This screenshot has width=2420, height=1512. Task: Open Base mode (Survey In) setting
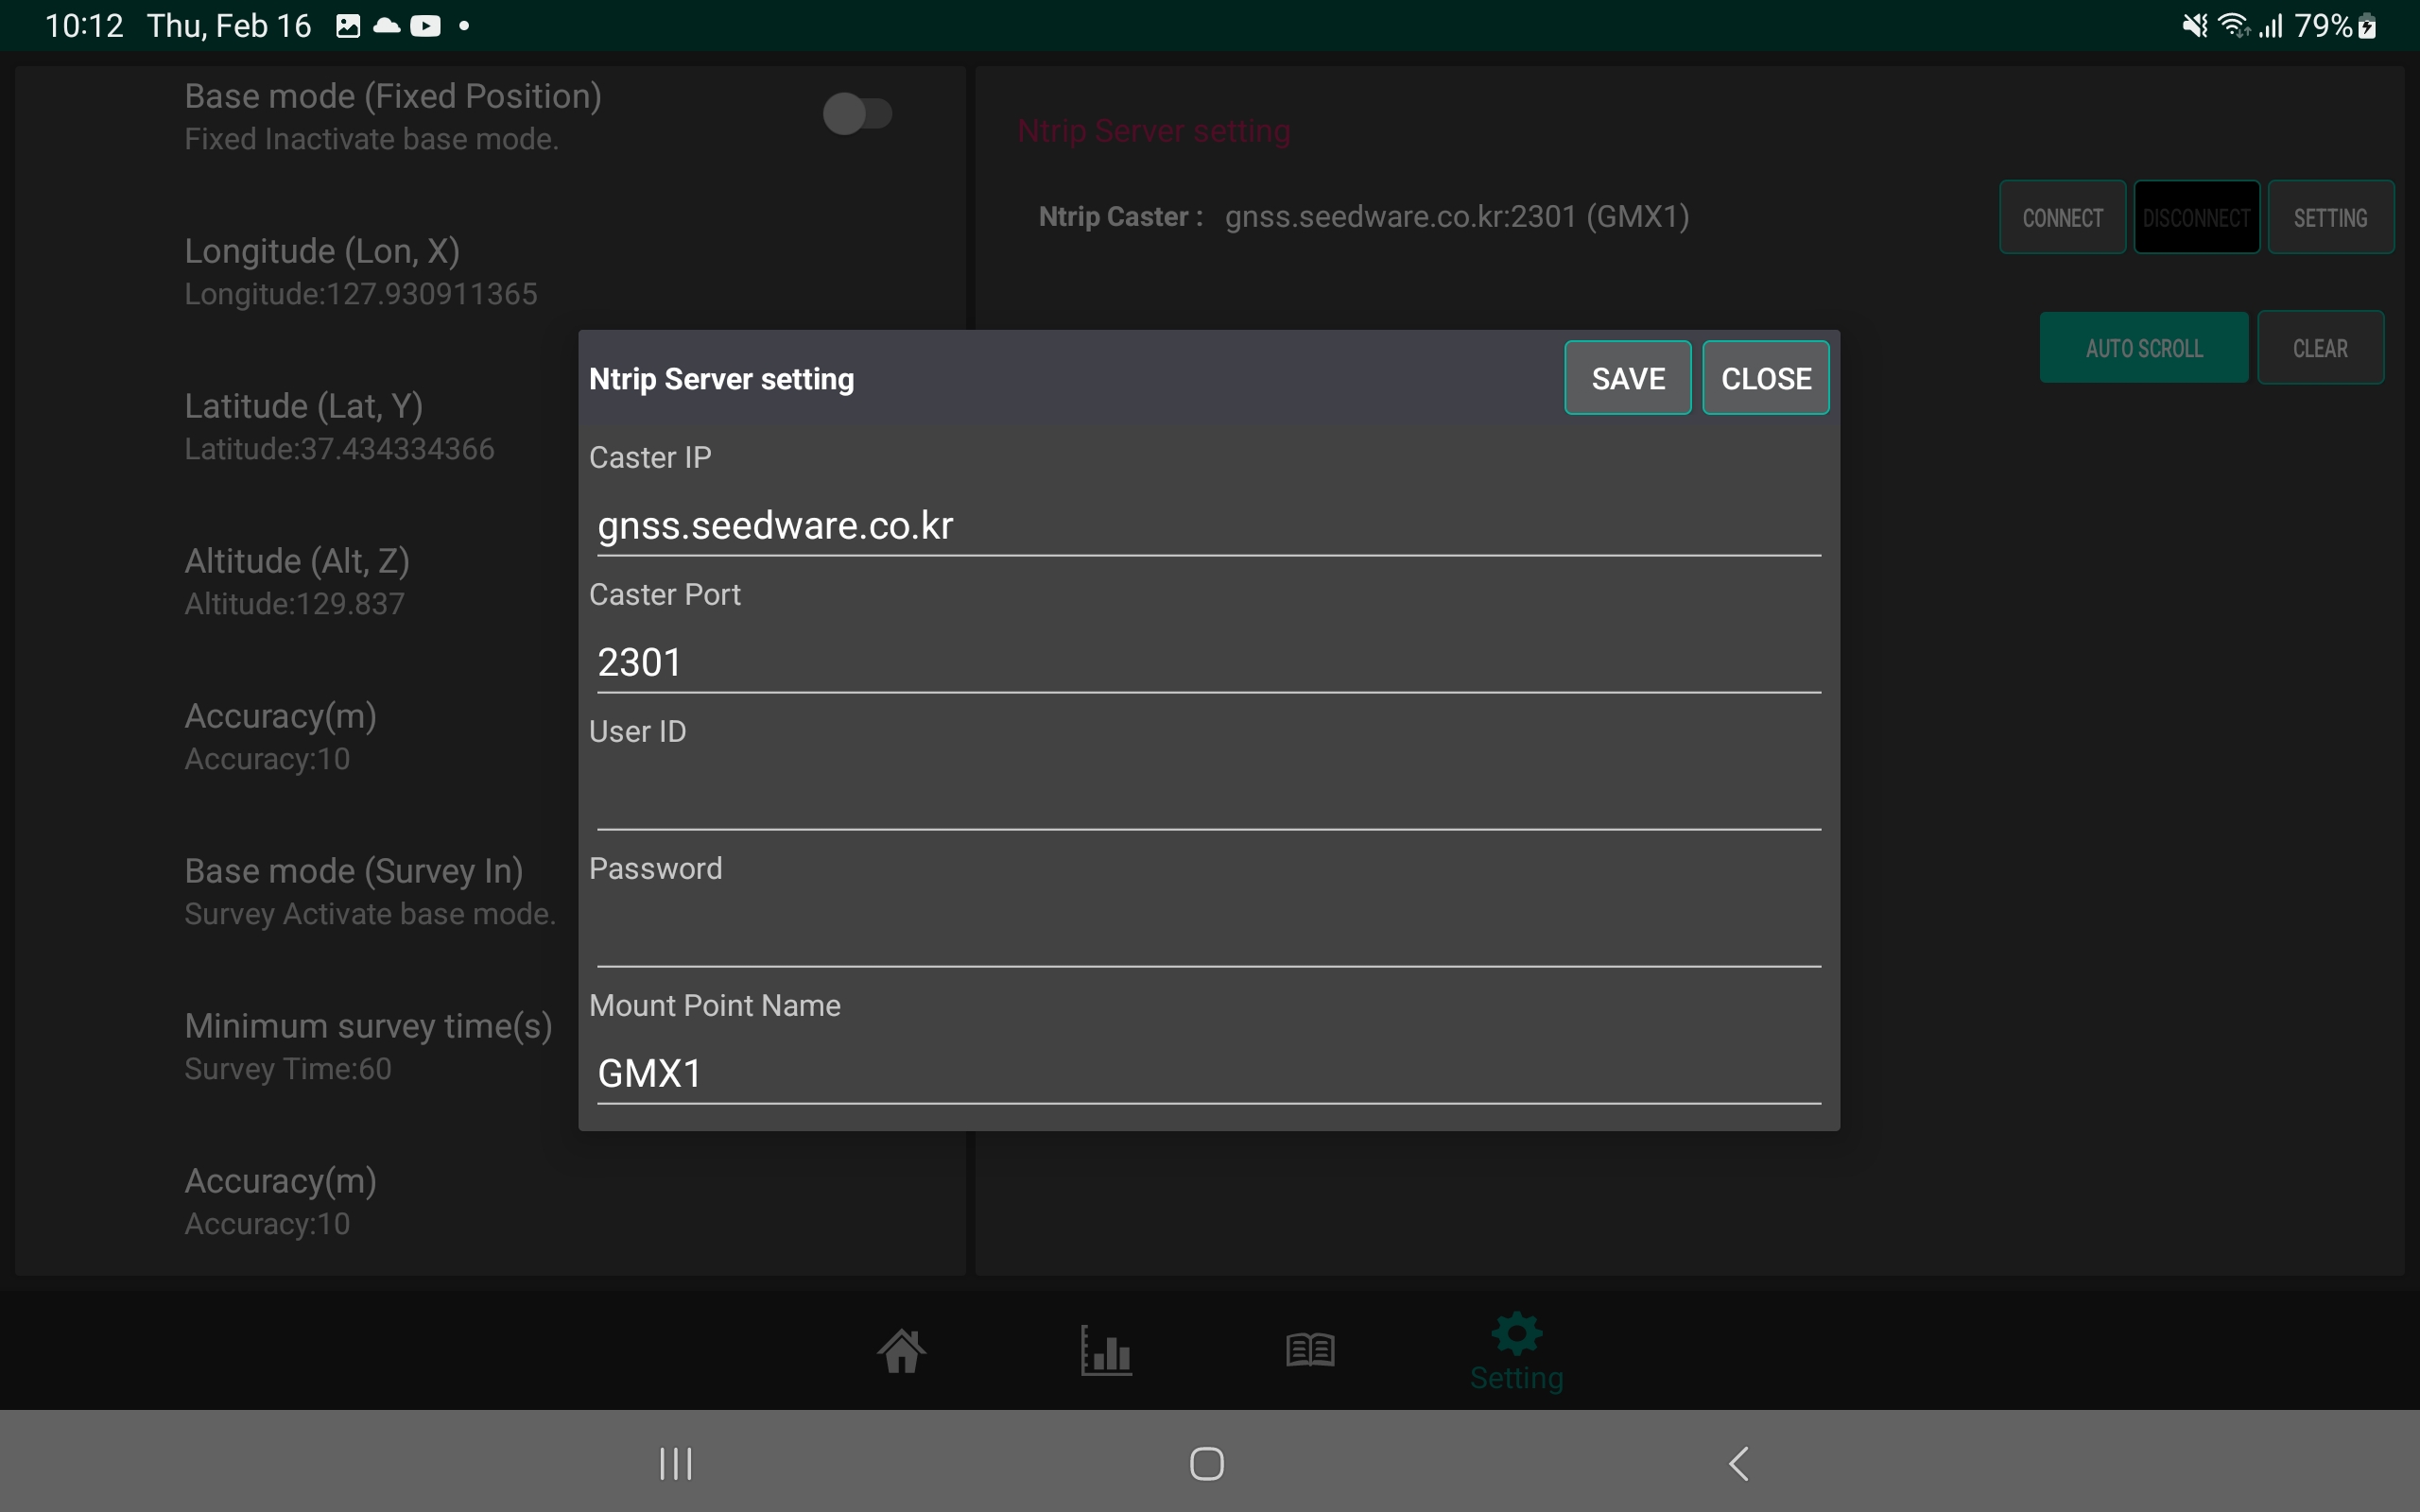(370, 891)
